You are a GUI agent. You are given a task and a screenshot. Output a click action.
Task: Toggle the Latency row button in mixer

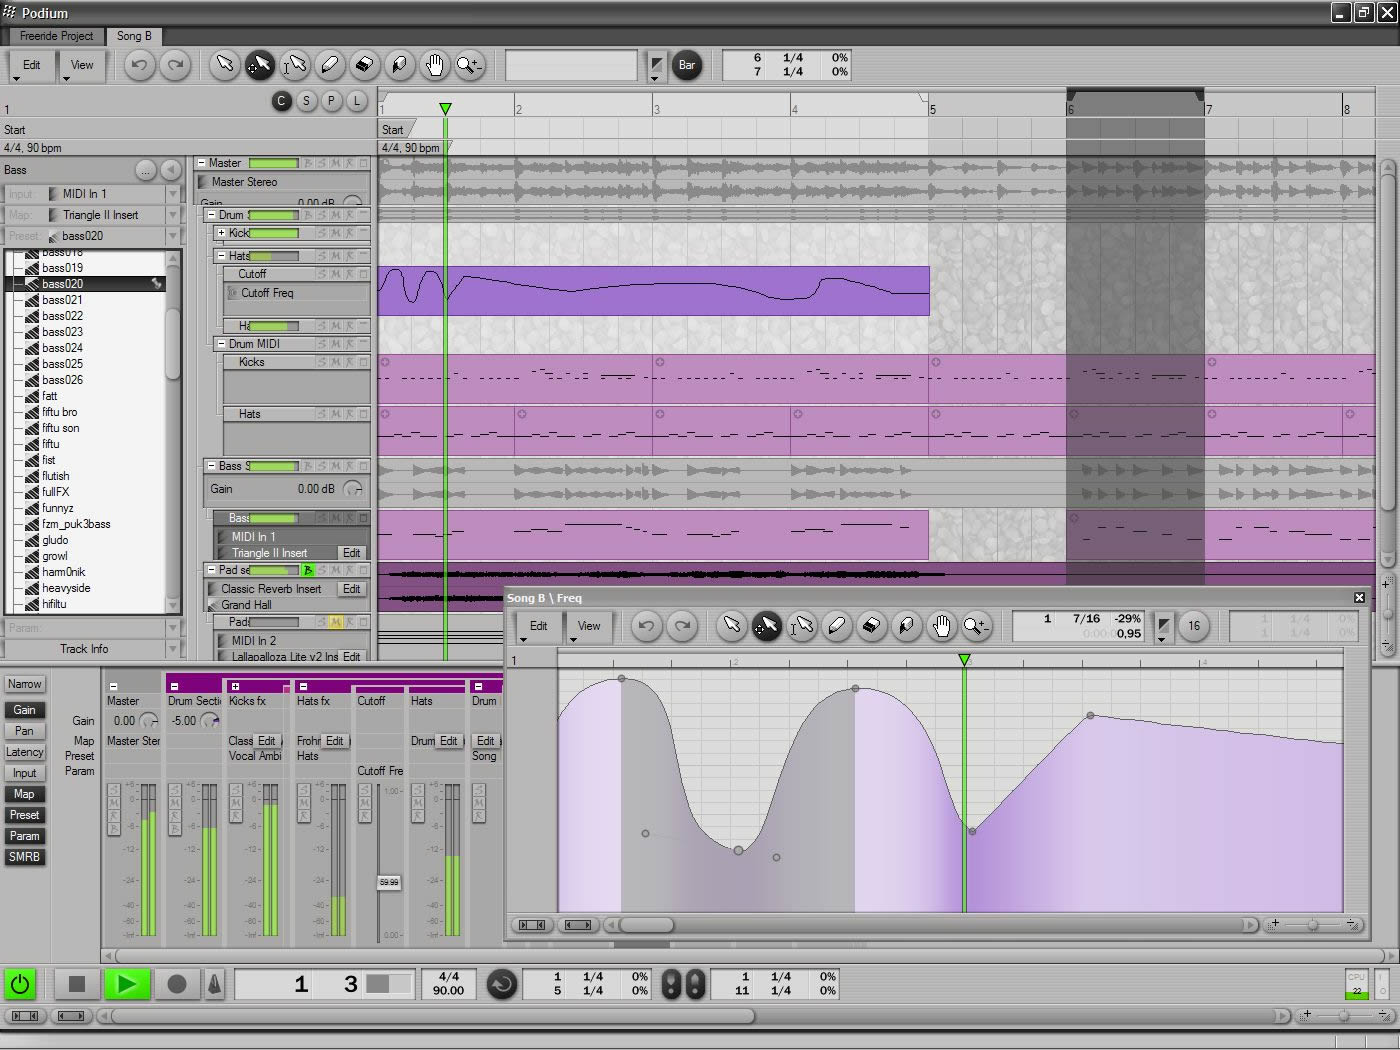[24, 752]
